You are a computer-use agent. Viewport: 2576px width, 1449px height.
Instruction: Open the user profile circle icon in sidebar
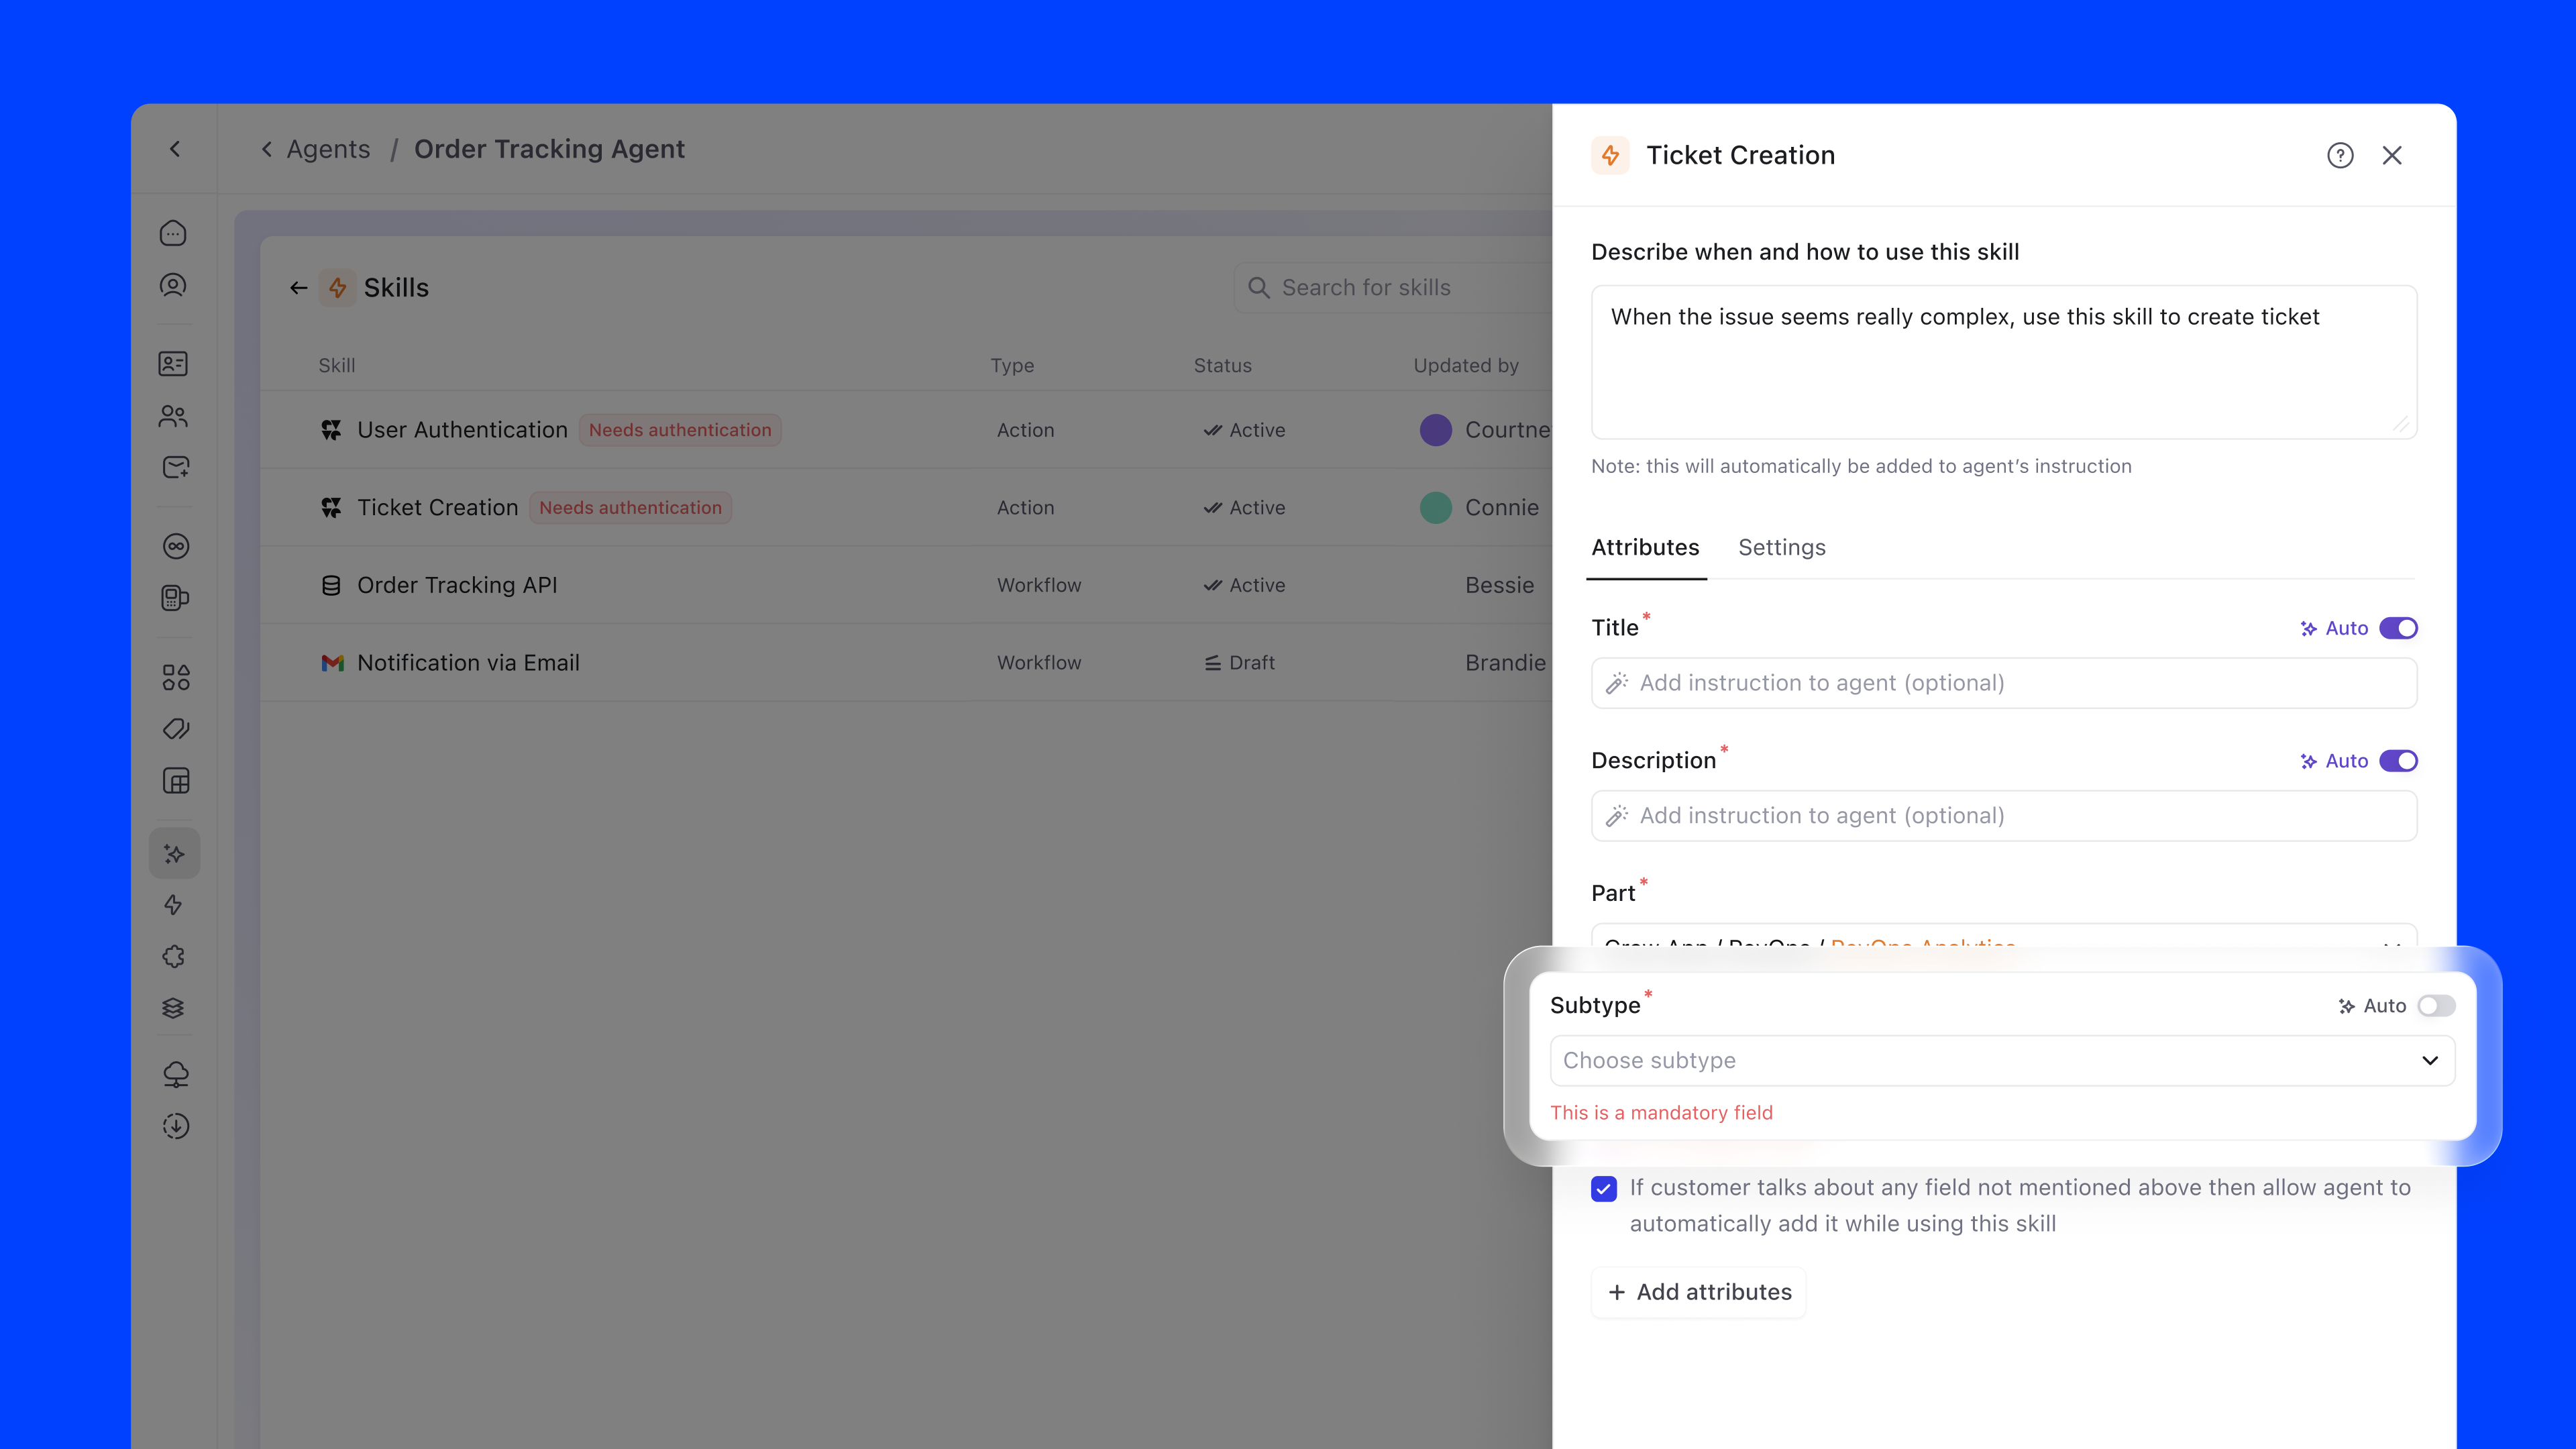[174, 286]
